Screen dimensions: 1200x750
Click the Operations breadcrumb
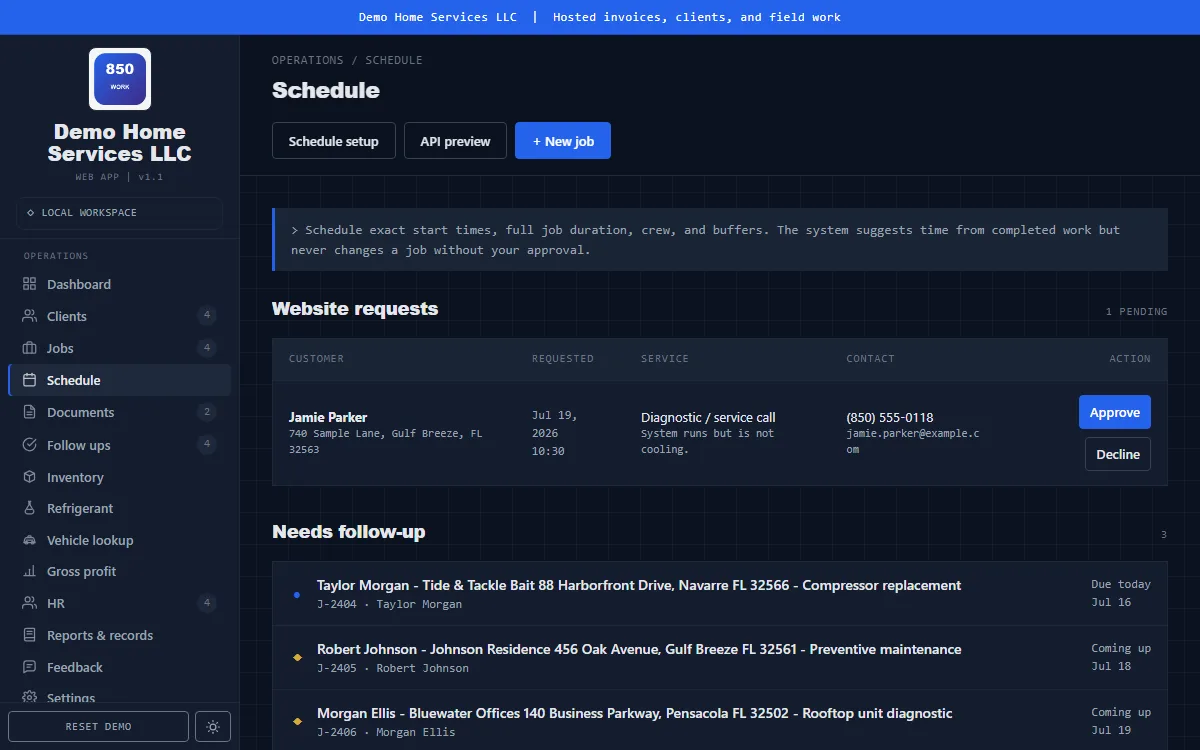pos(307,60)
